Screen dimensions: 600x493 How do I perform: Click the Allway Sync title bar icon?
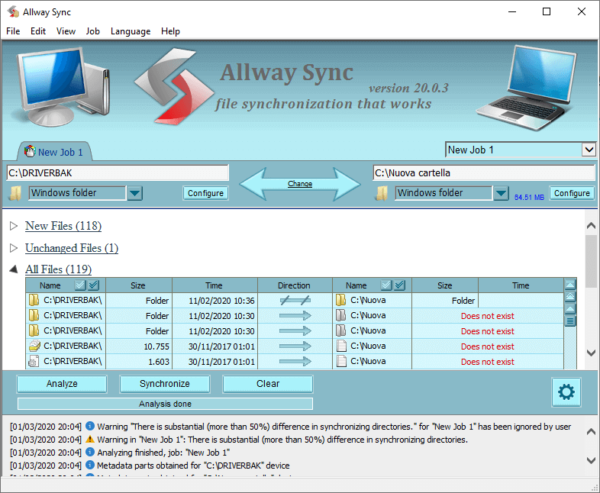pyautogui.click(x=13, y=12)
